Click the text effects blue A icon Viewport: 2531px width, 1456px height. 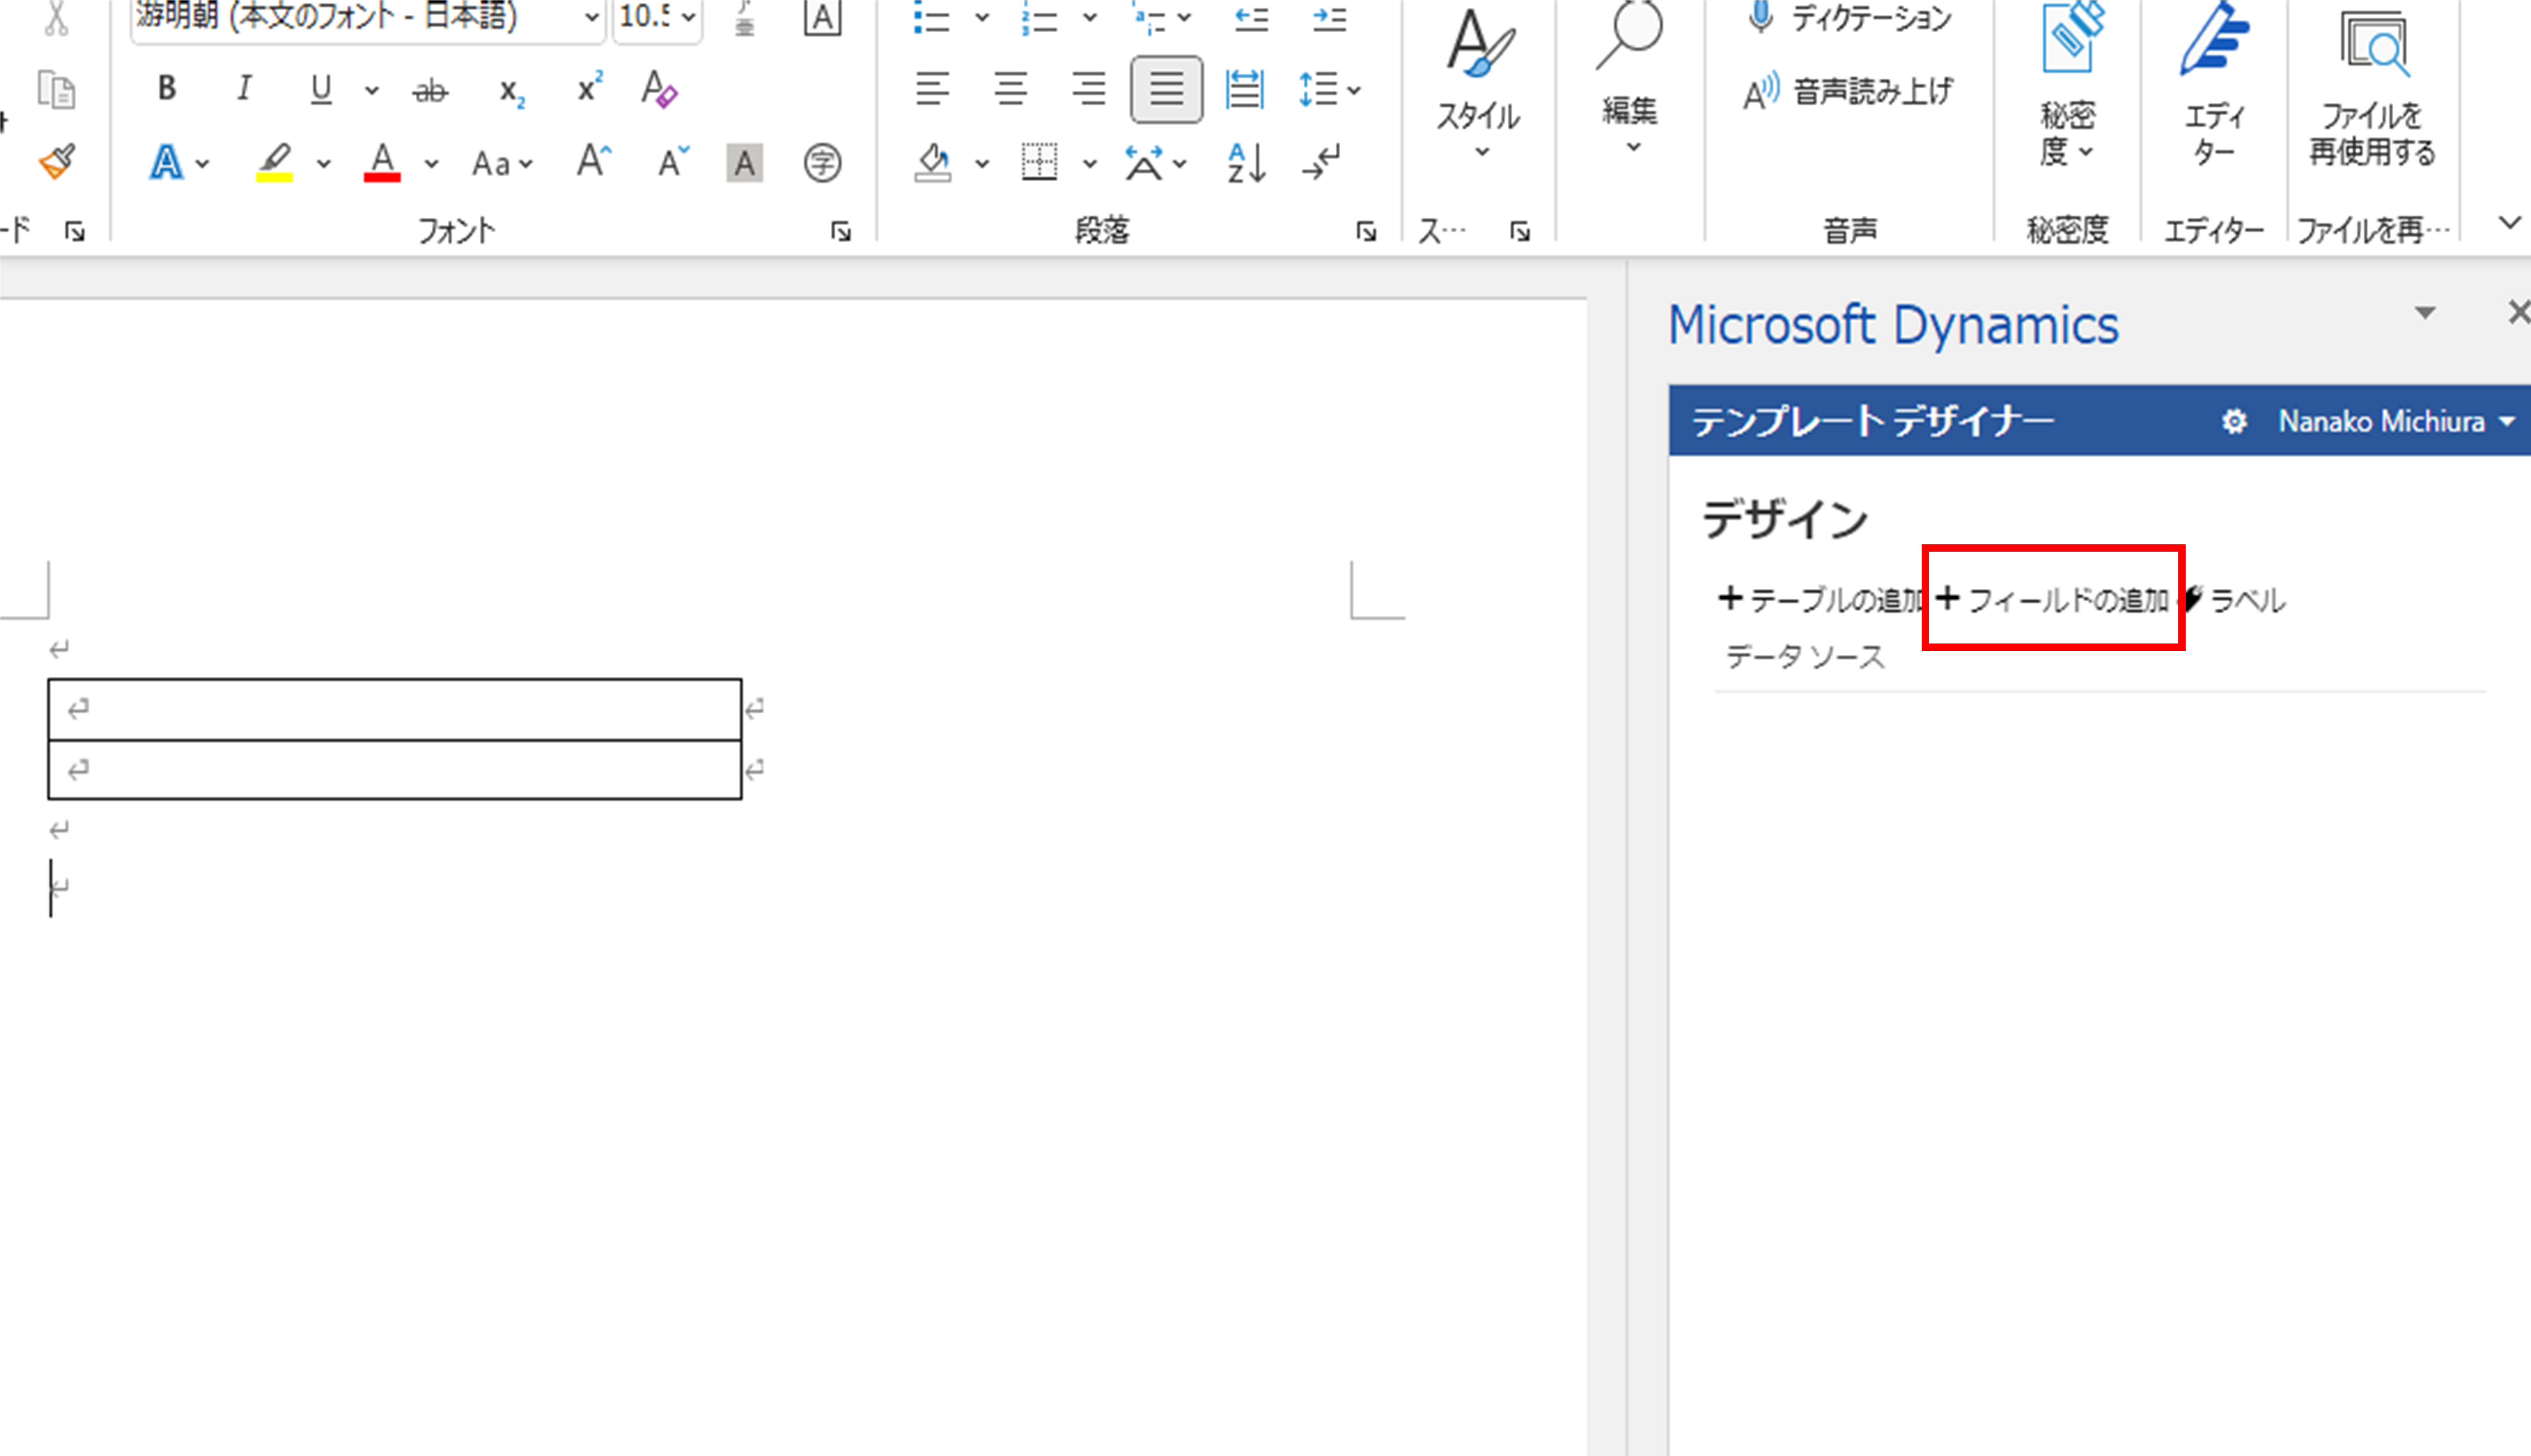tap(166, 162)
